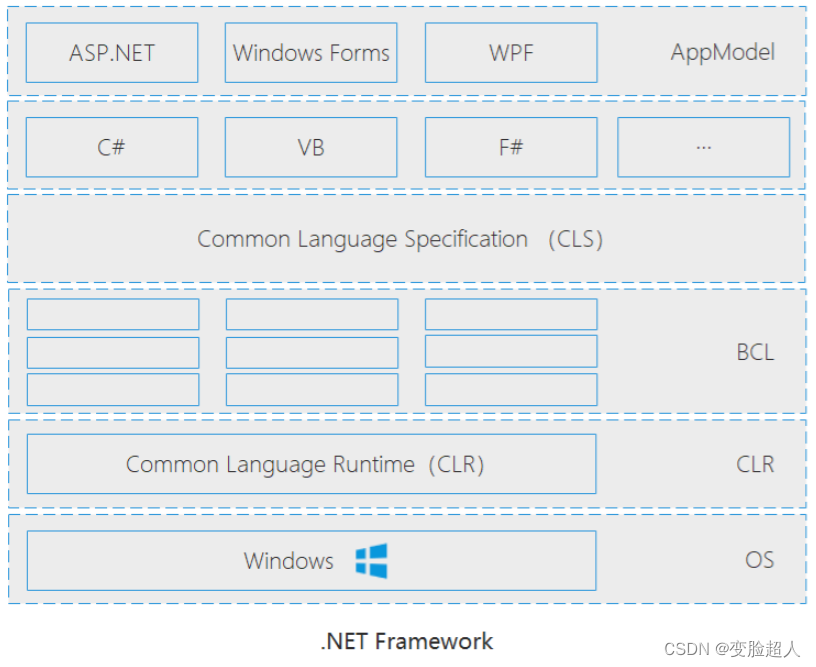
Task: Select the top-left empty box in BCL layer
Action: [112, 314]
